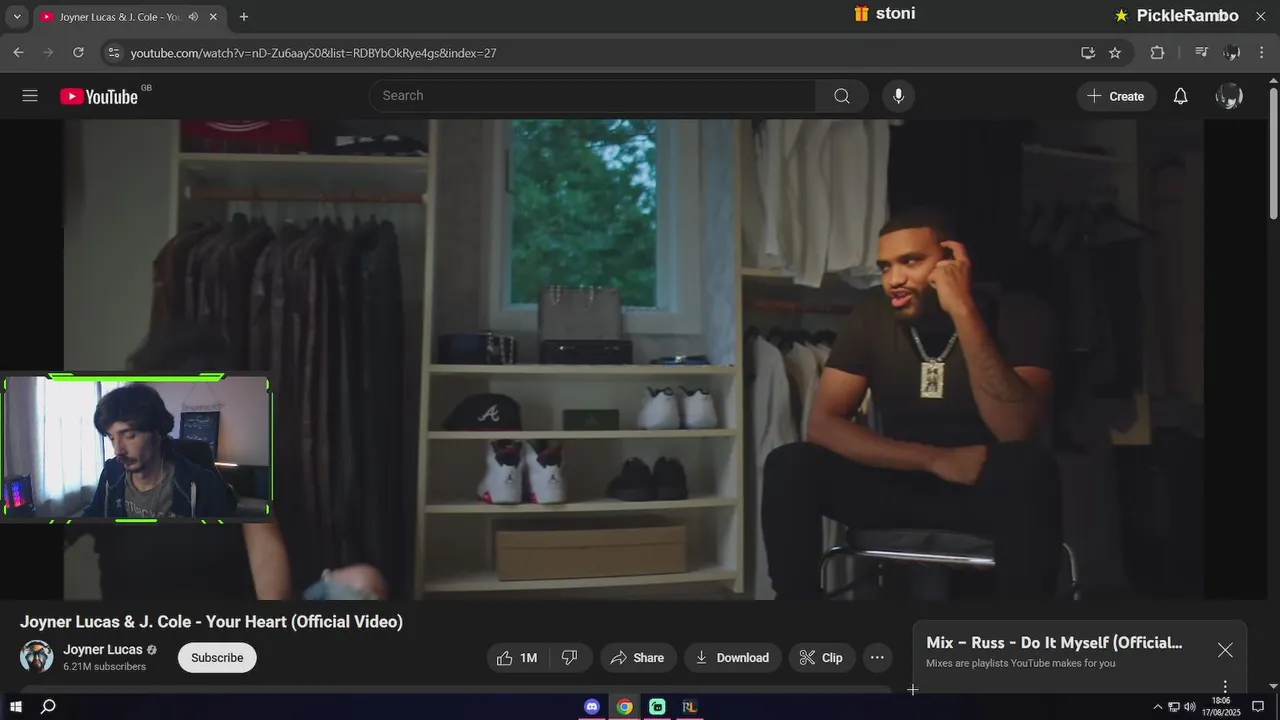This screenshot has width=1280, height=720.
Task: Click the Share button
Action: pyautogui.click(x=637, y=658)
